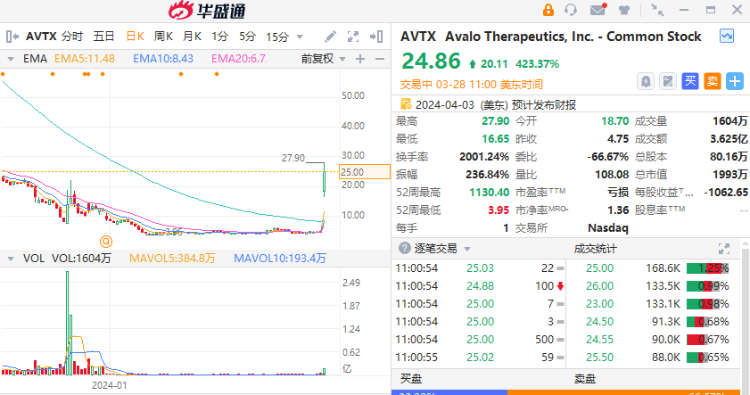Add AVTX with blue plus icon
The width and height of the screenshot is (750, 395).
735,81
